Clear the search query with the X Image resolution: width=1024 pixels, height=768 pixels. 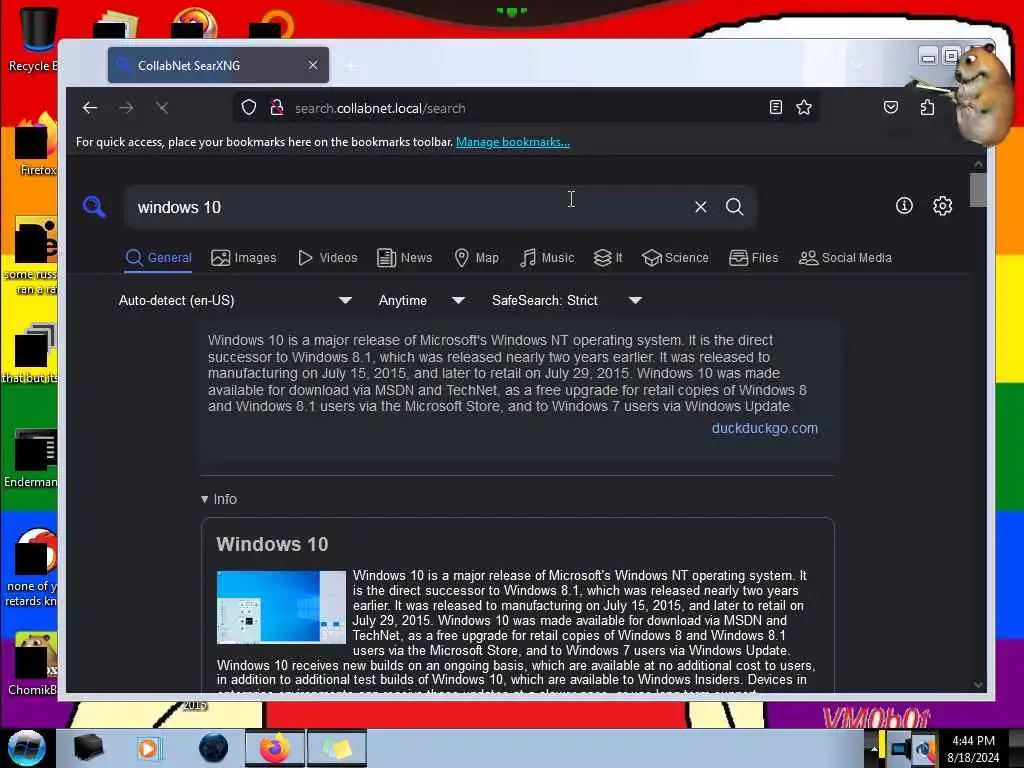point(701,207)
